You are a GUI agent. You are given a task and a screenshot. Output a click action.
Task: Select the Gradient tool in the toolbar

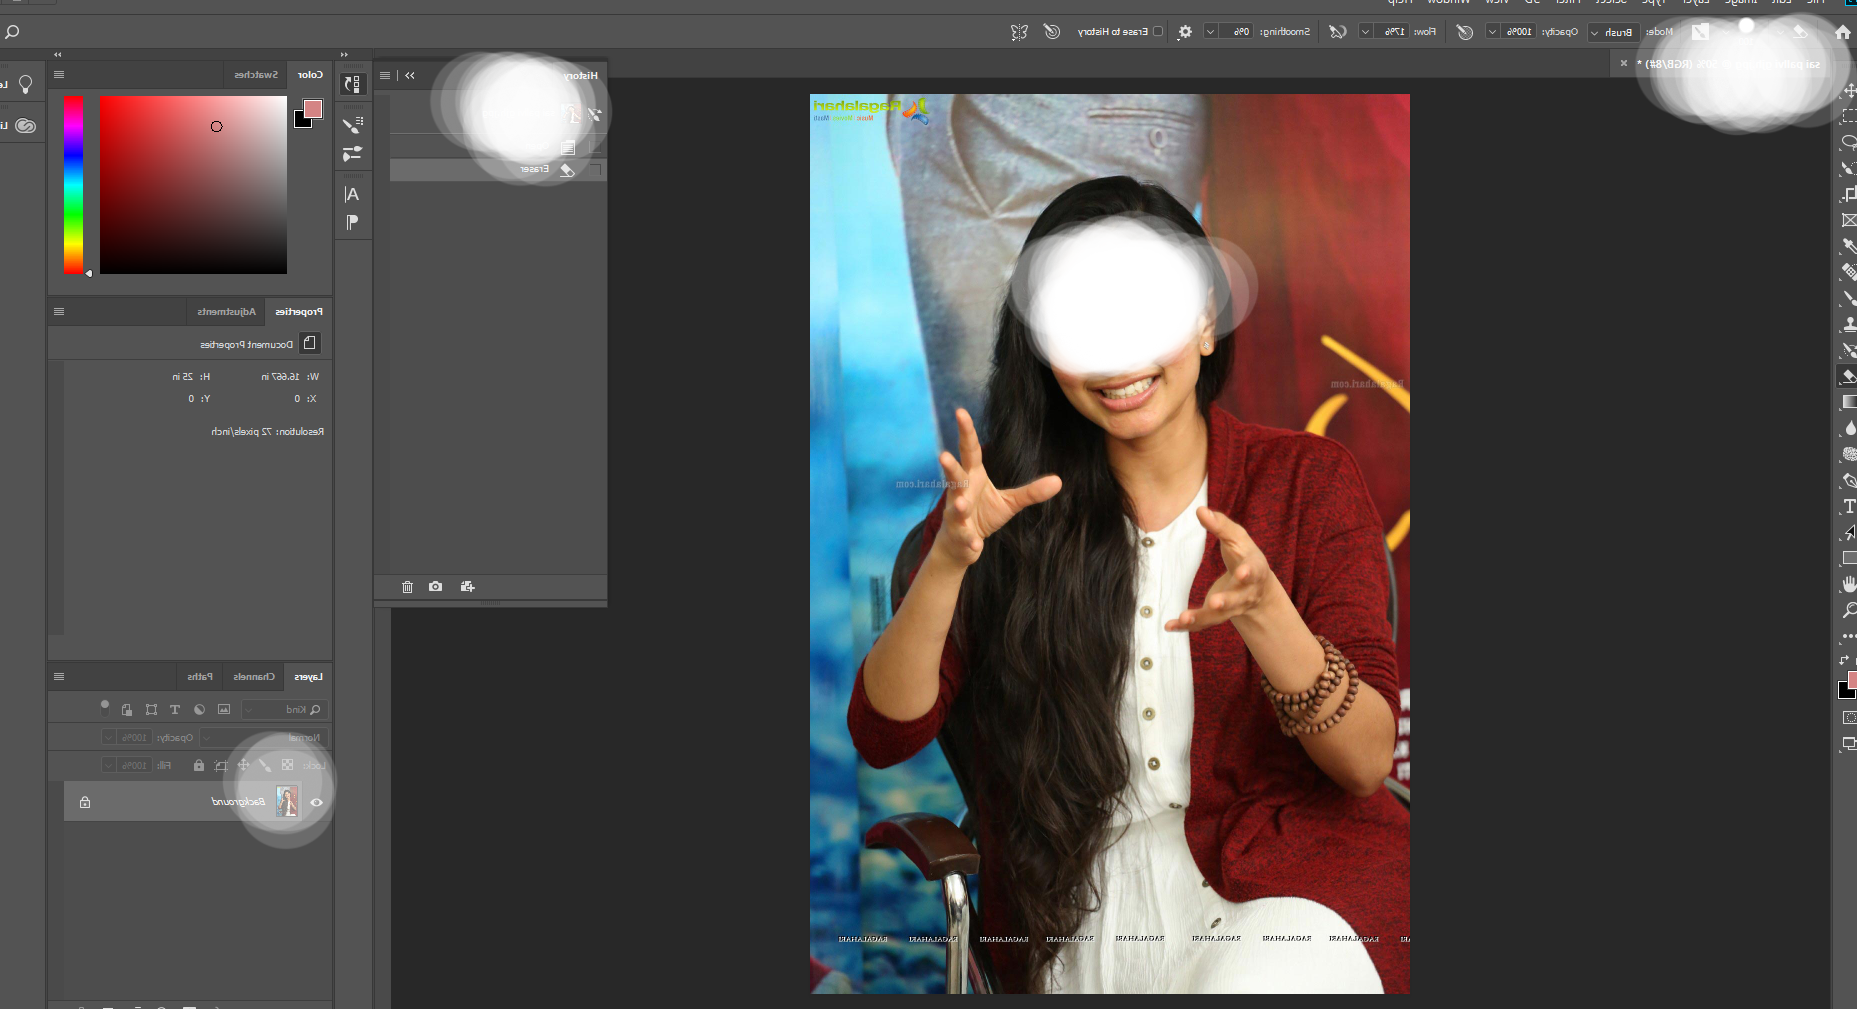(x=1848, y=402)
